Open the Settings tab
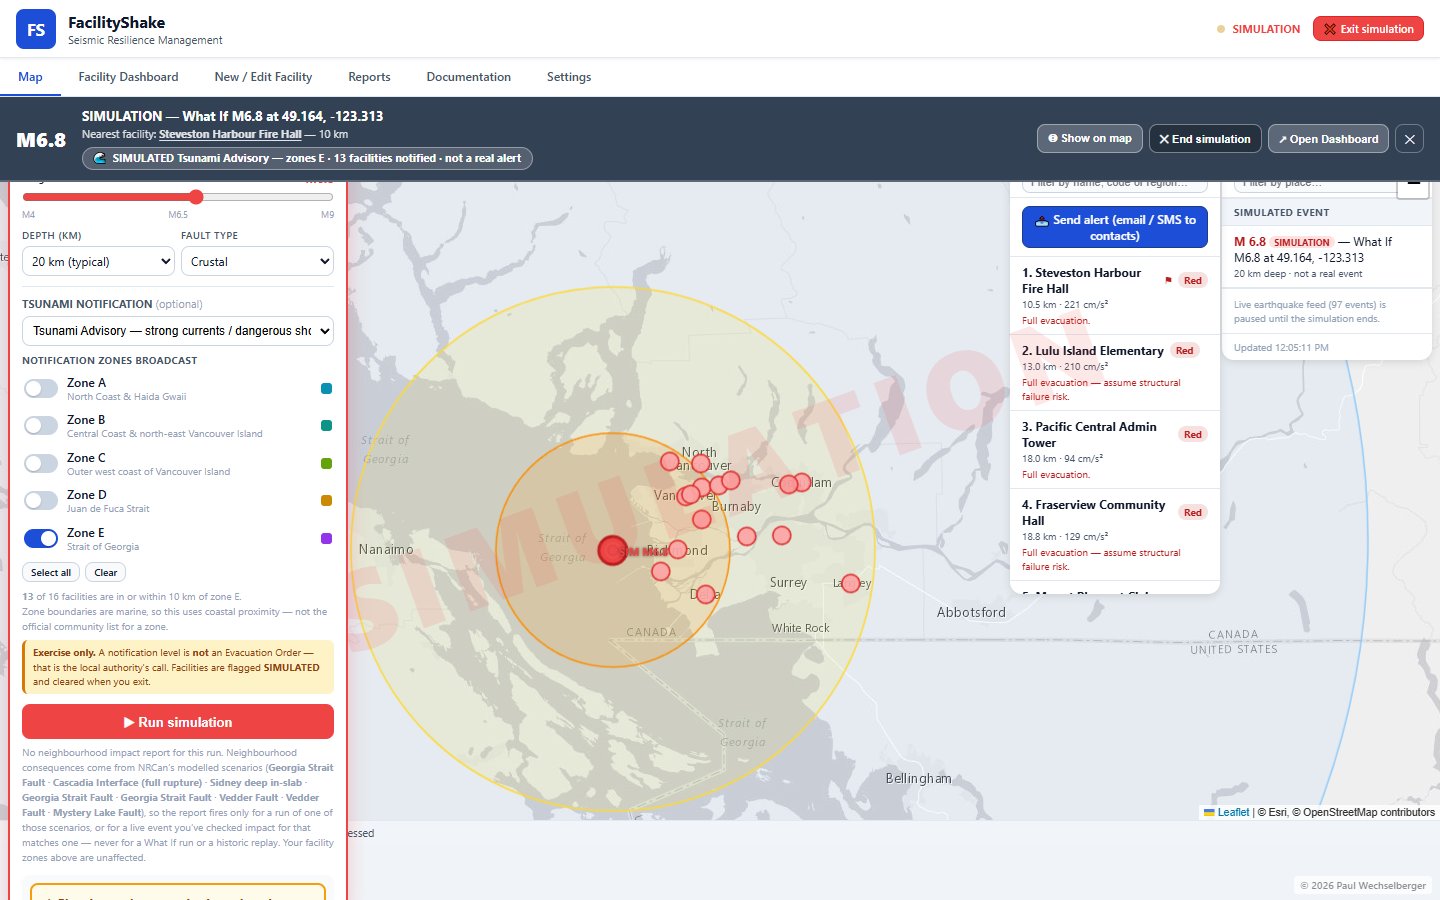Viewport: 1440px width, 900px height. click(x=569, y=77)
